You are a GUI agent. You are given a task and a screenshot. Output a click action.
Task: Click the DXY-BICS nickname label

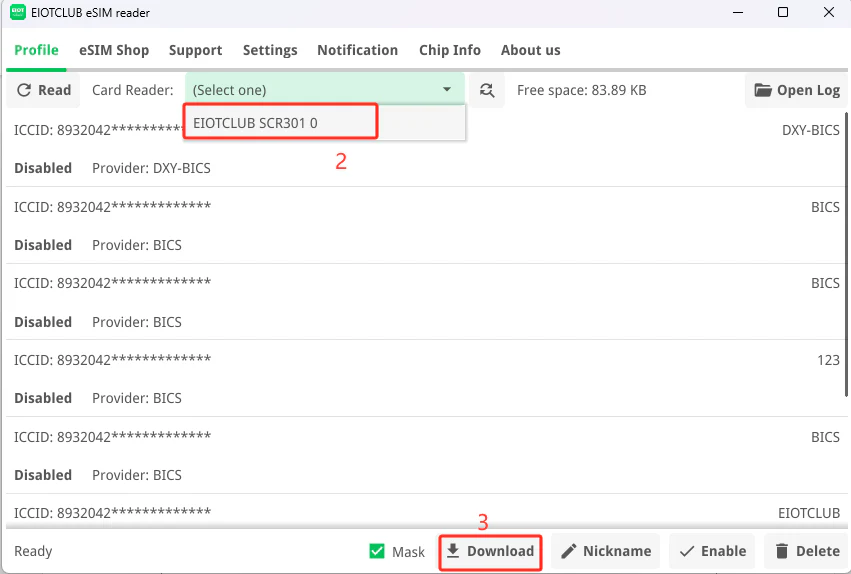(810, 130)
